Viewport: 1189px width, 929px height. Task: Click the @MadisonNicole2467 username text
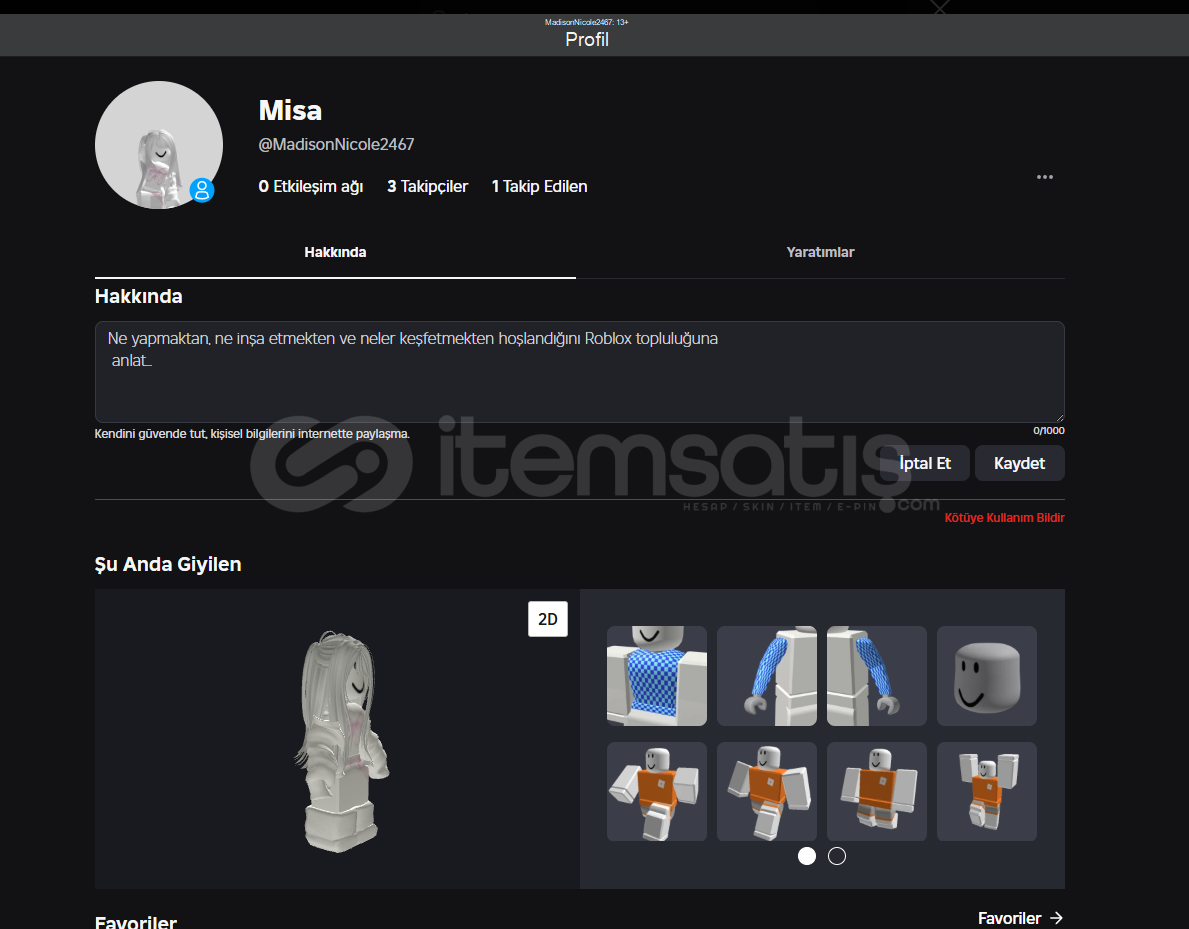(336, 144)
